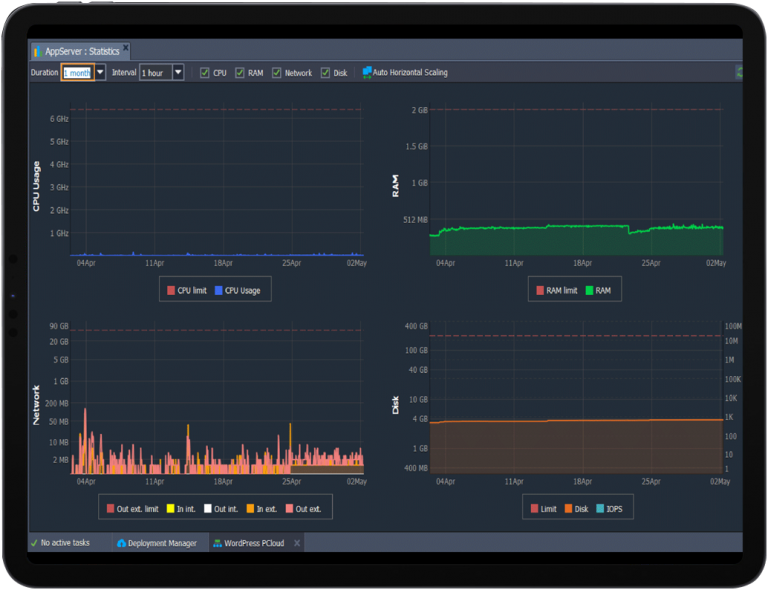768x590 pixels.
Task: Click the Duration input field
Action: [x=77, y=73]
